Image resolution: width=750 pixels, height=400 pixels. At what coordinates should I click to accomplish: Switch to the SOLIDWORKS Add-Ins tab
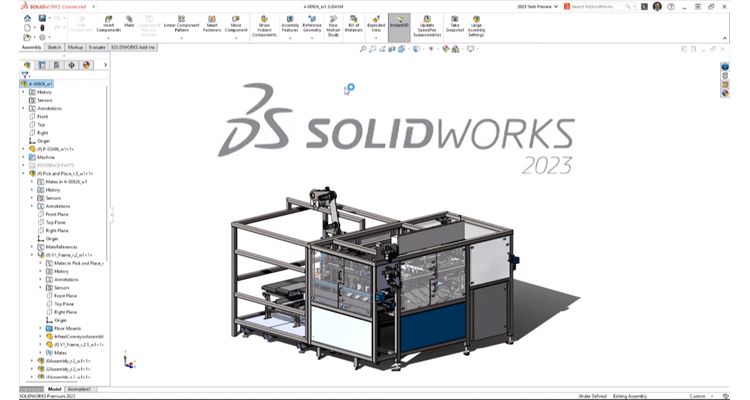133,47
